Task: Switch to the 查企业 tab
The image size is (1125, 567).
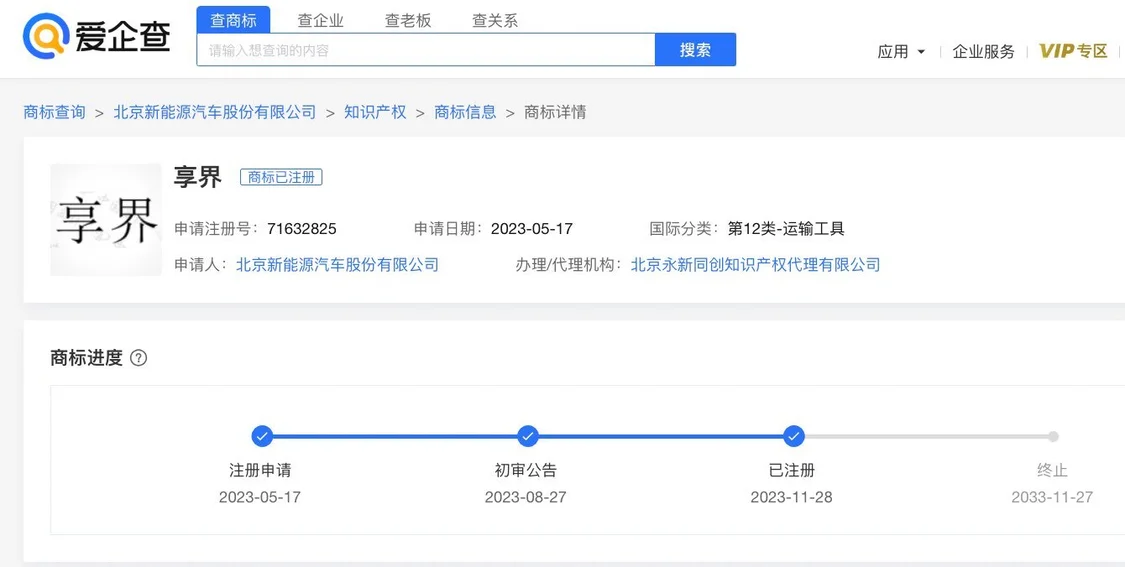Action: click(321, 21)
